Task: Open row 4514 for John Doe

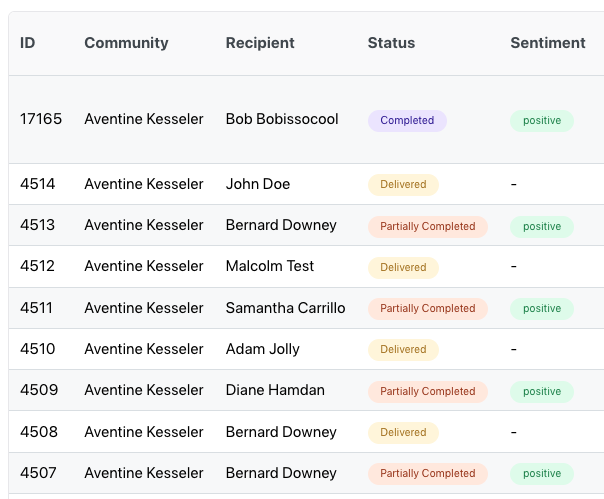Action: (306, 184)
